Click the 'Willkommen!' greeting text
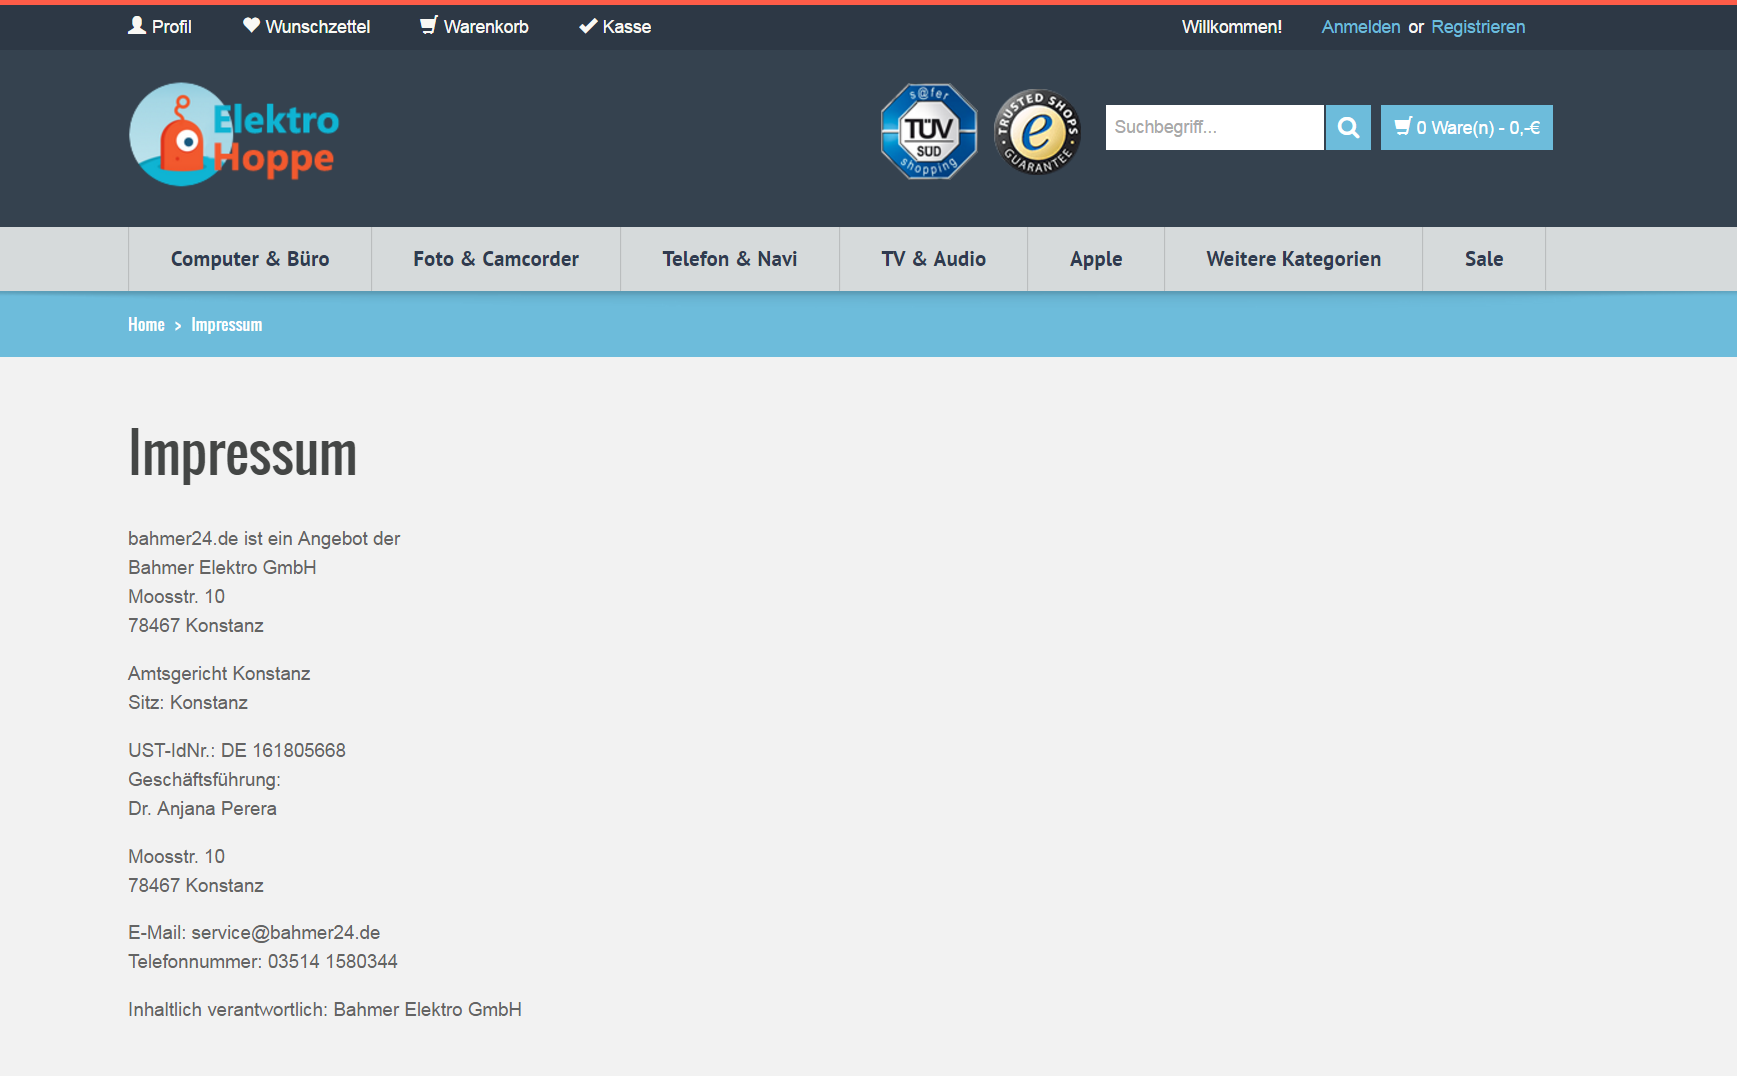This screenshot has width=1737, height=1076. point(1232,27)
